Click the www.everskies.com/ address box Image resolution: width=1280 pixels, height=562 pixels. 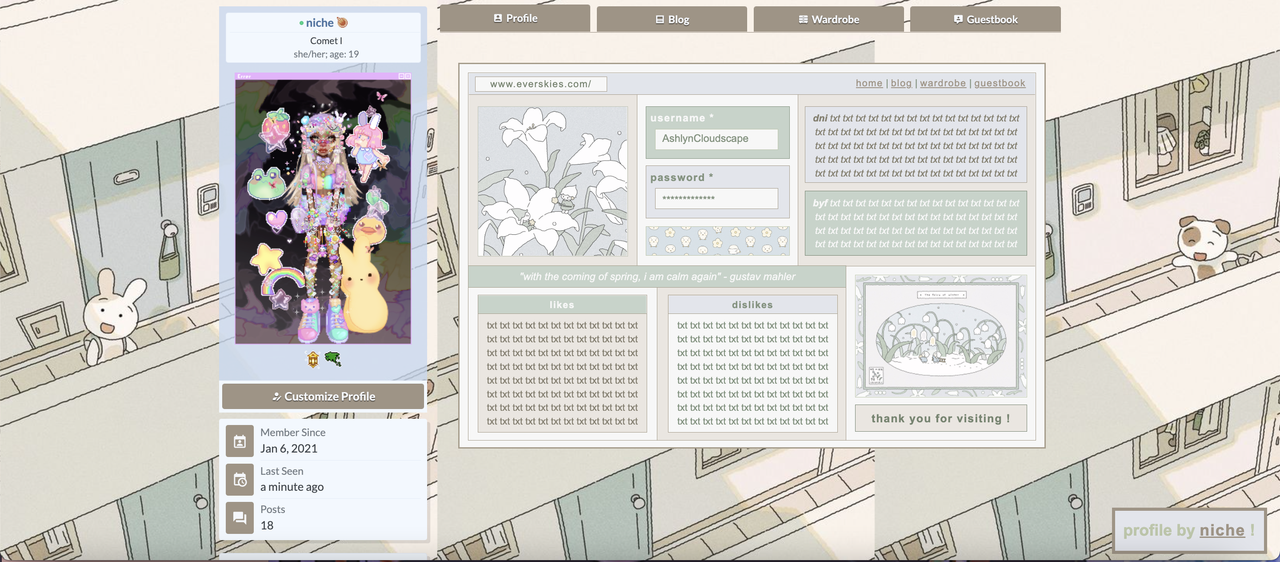point(541,84)
